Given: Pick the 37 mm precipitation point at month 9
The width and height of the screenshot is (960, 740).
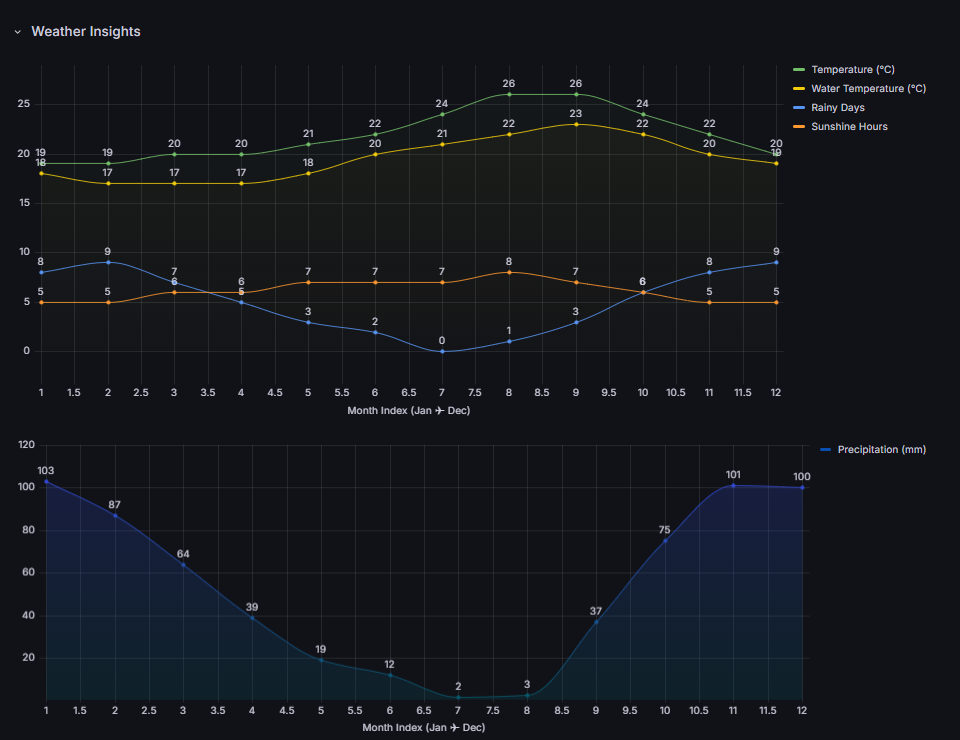Looking at the screenshot, I should pyautogui.click(x=596, y=622).
